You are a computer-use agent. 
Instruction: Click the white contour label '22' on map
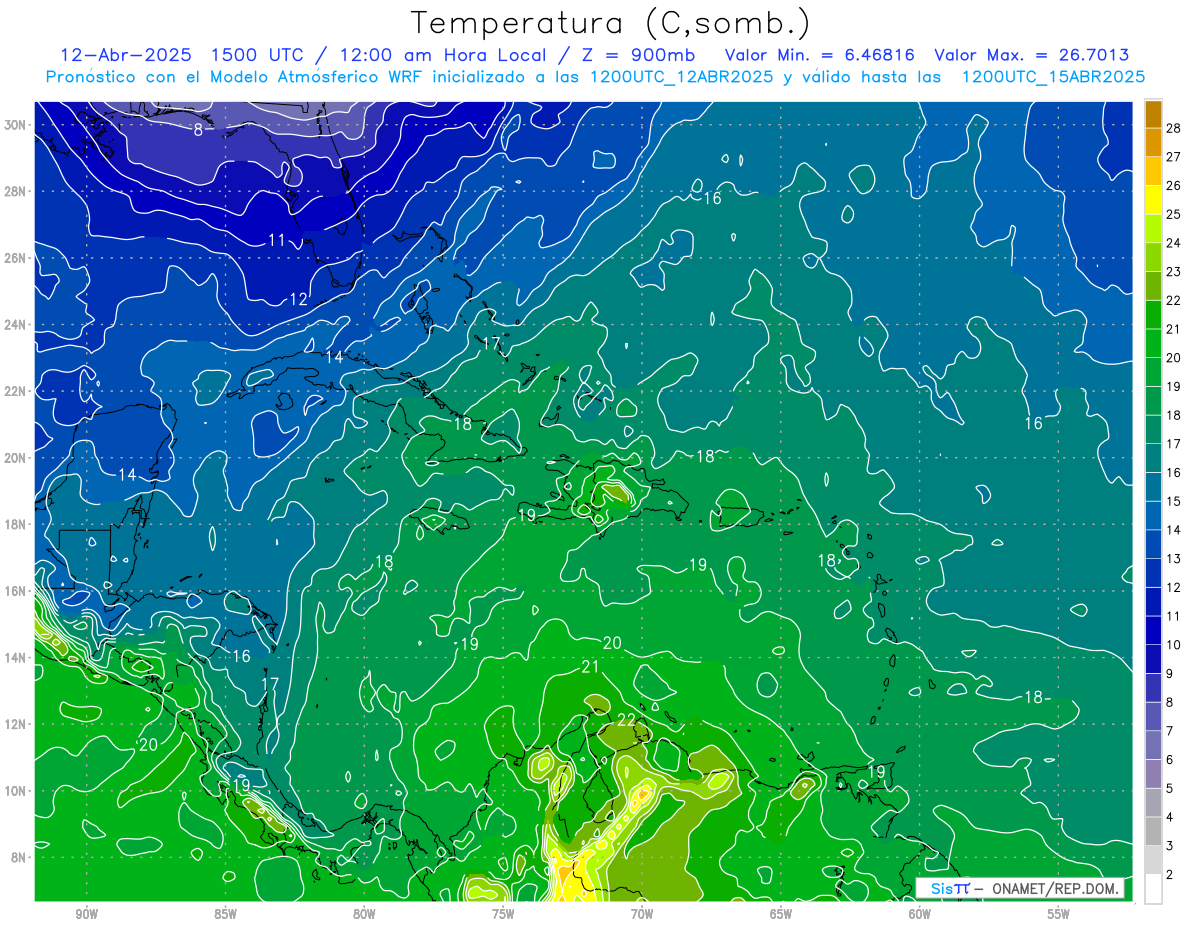click(x=626, y=719)
